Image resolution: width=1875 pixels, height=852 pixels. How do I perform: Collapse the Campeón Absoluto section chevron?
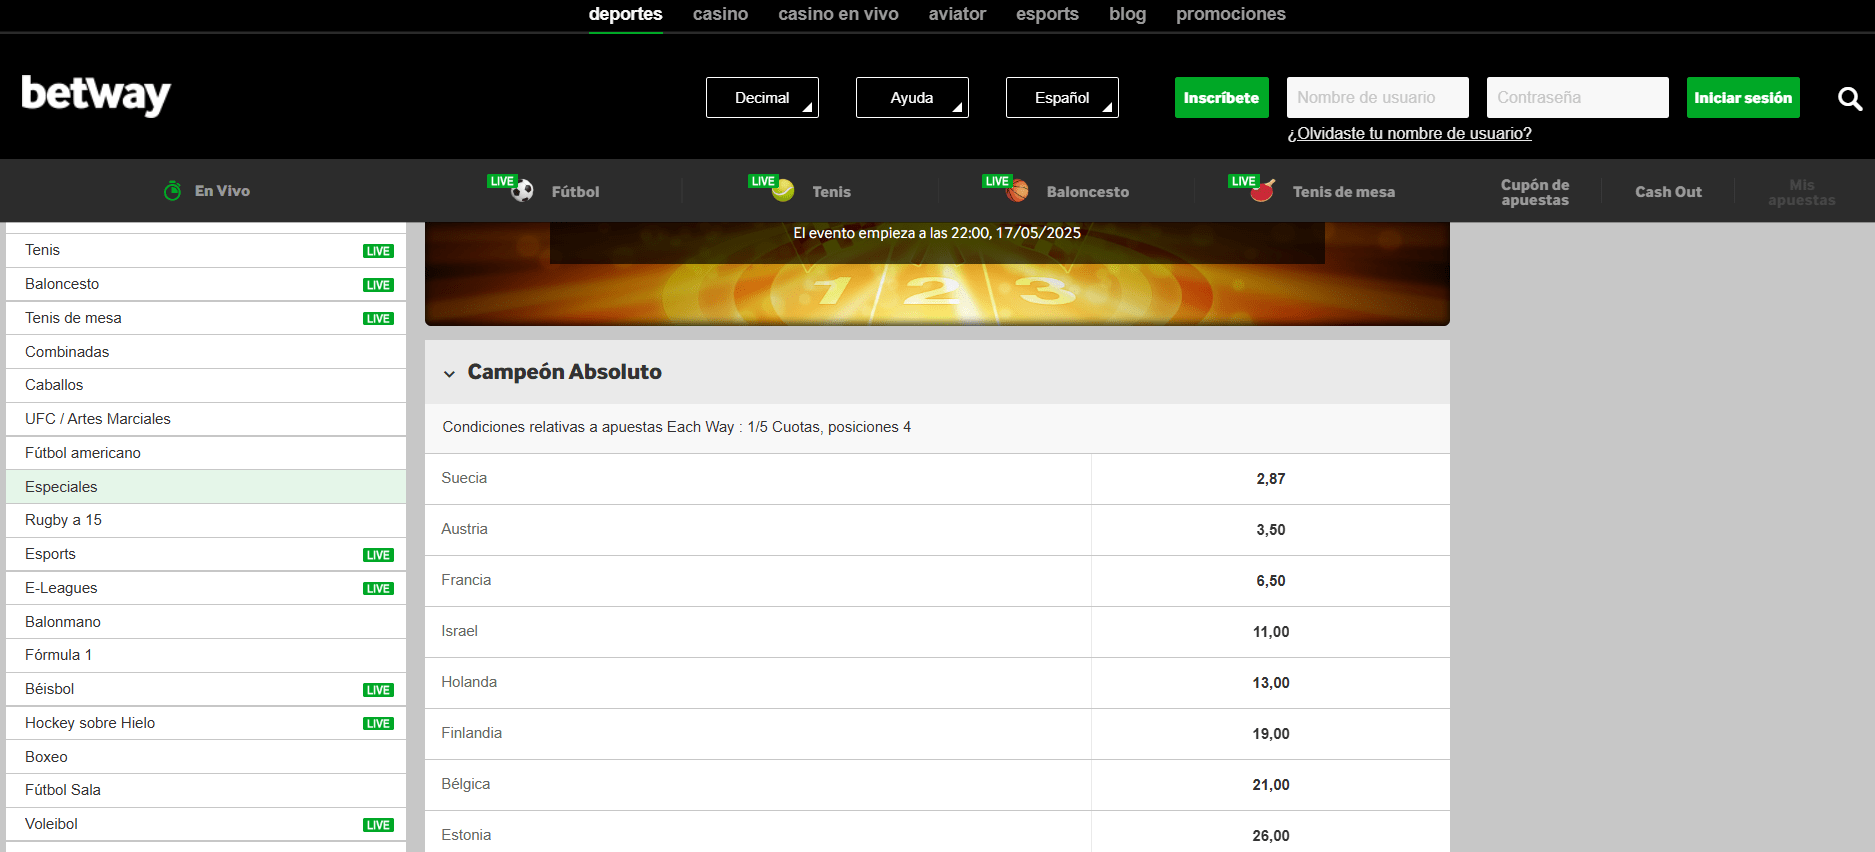pyautogui.click(x=450, y=373)
